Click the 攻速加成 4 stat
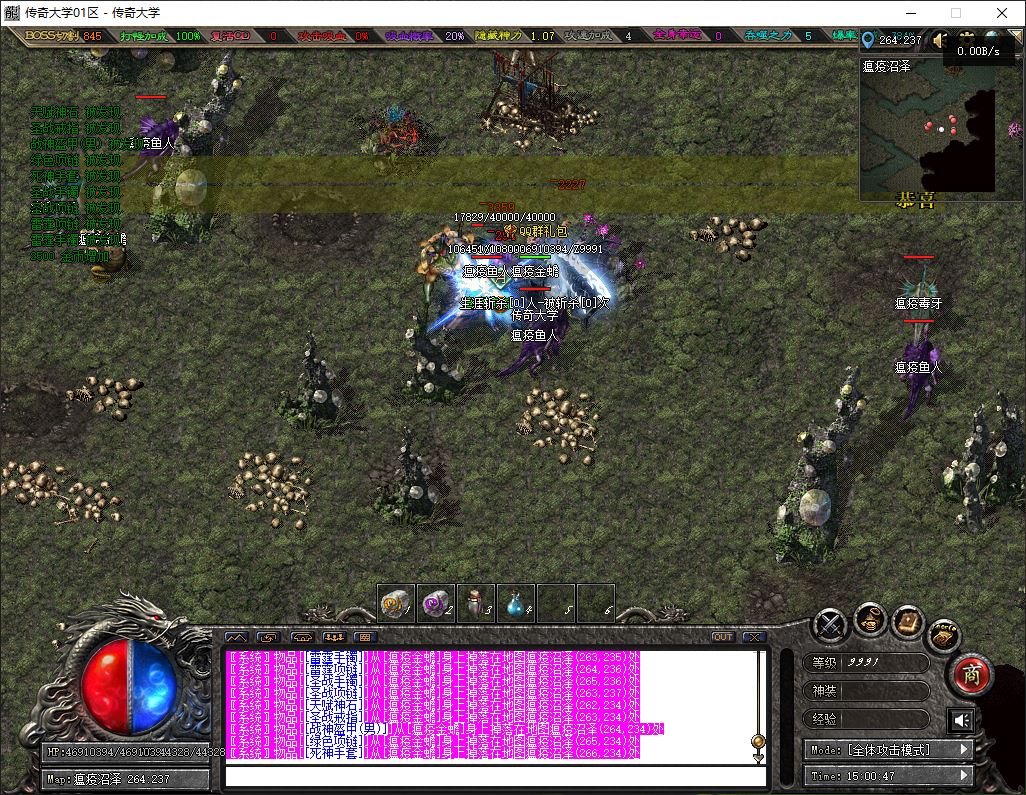This screenshot has width=1026, height=795. coord(598,35)
